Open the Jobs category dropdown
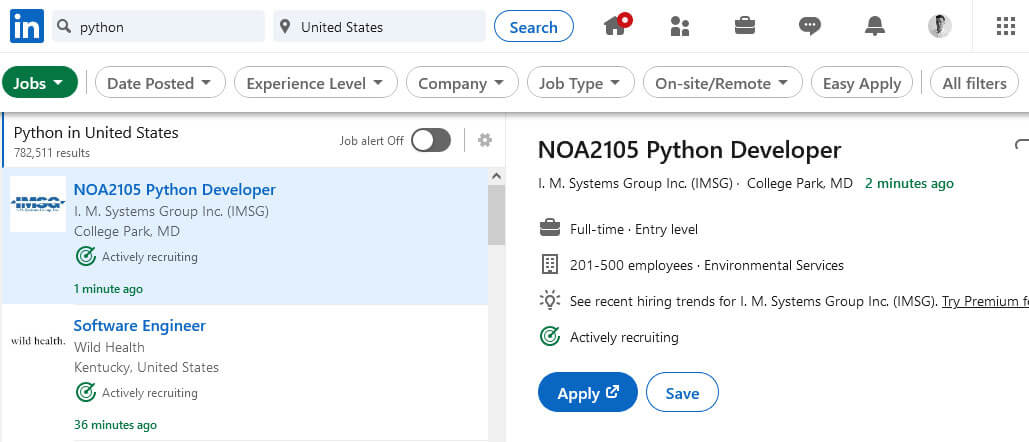 [40, 83]
